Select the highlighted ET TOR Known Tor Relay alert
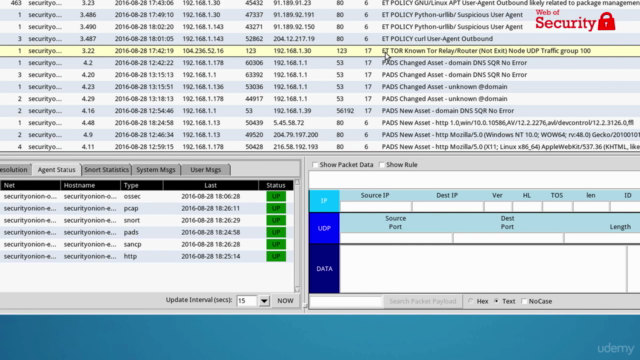This screenshot has width=640, height=360. click(x=320, y=51)
